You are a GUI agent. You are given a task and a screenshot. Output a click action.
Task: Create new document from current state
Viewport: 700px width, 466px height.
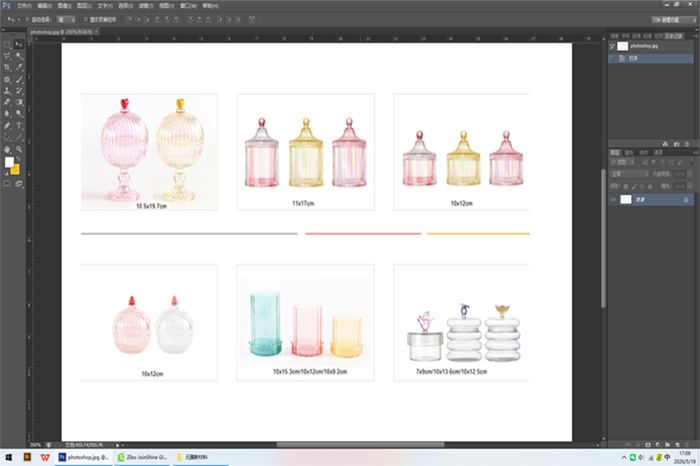click(x=665, y=144)
